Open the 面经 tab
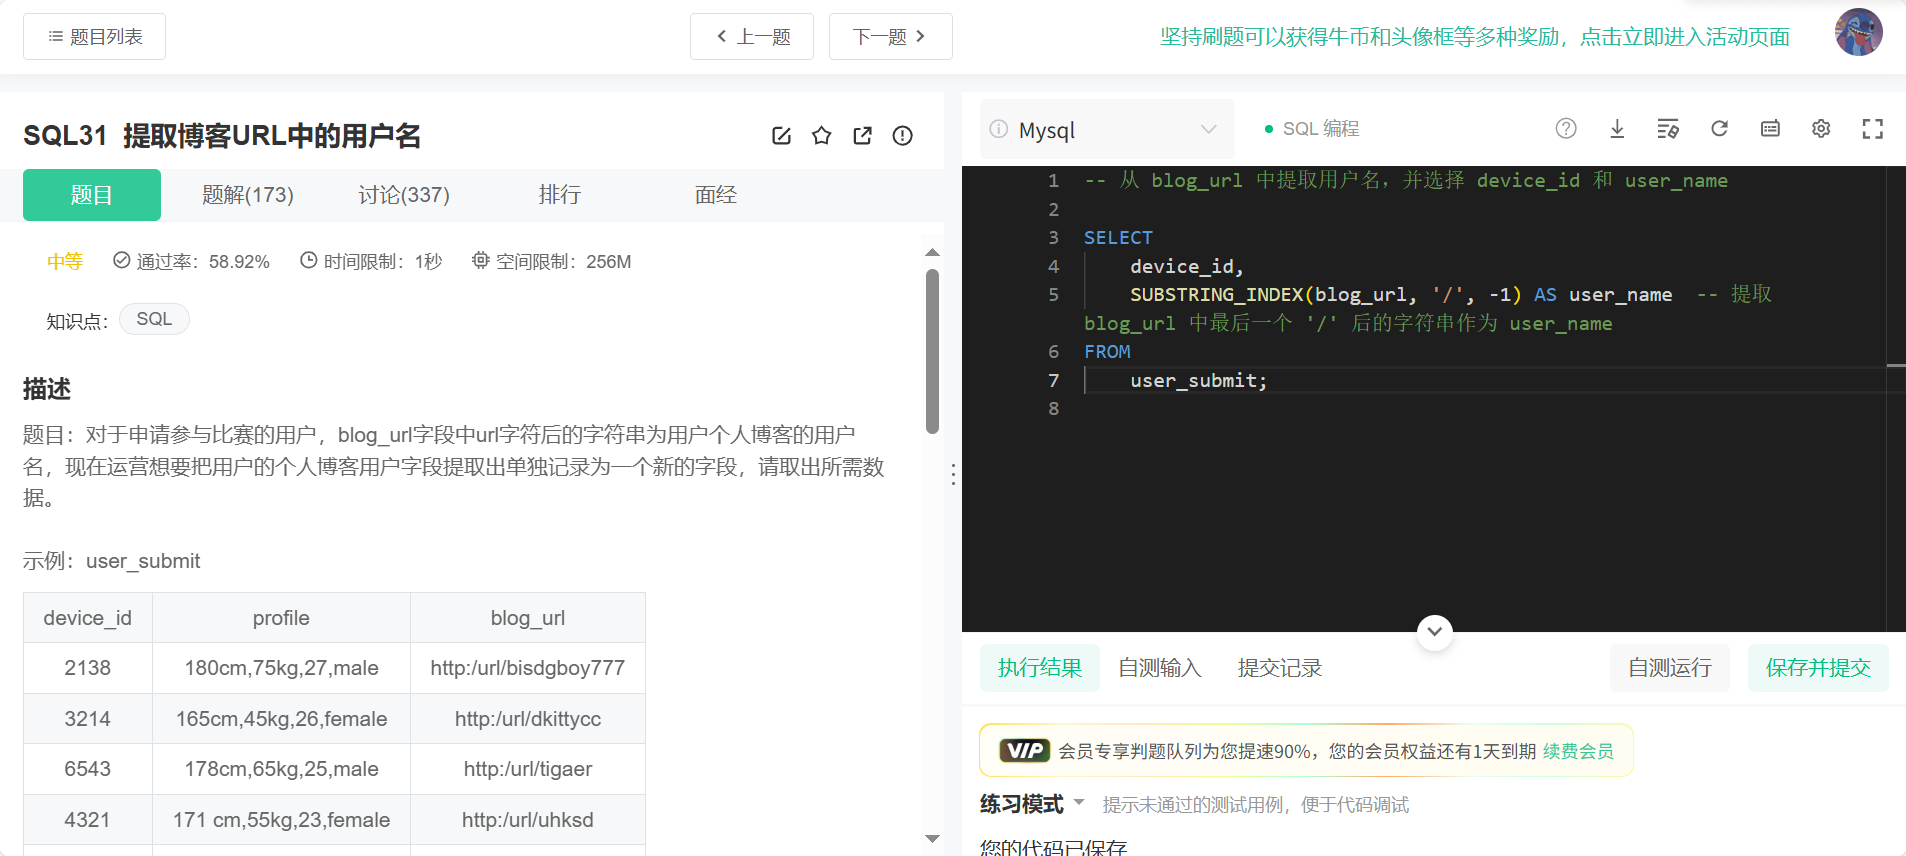 click(x=716, y=195)
